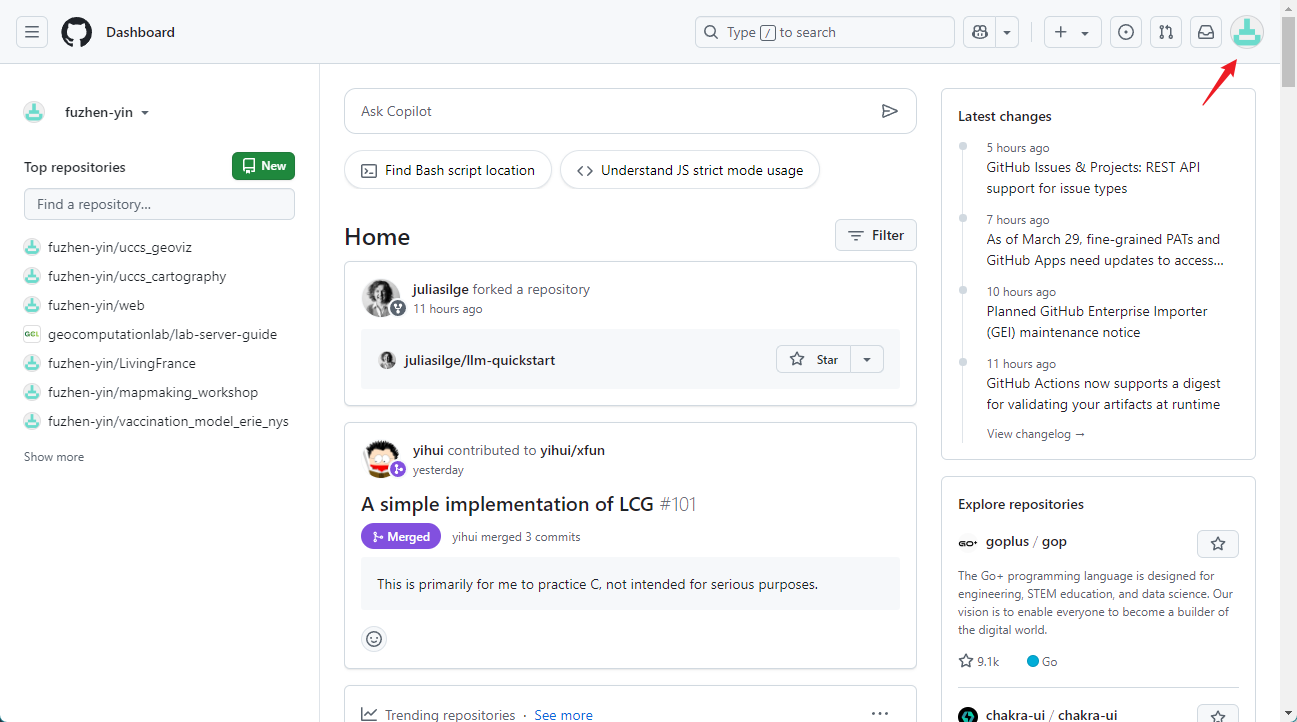Viewport: 1297px width, 722px height.
Task: Click the GitHub Octocat logo
Action: [x=77, y=32]
